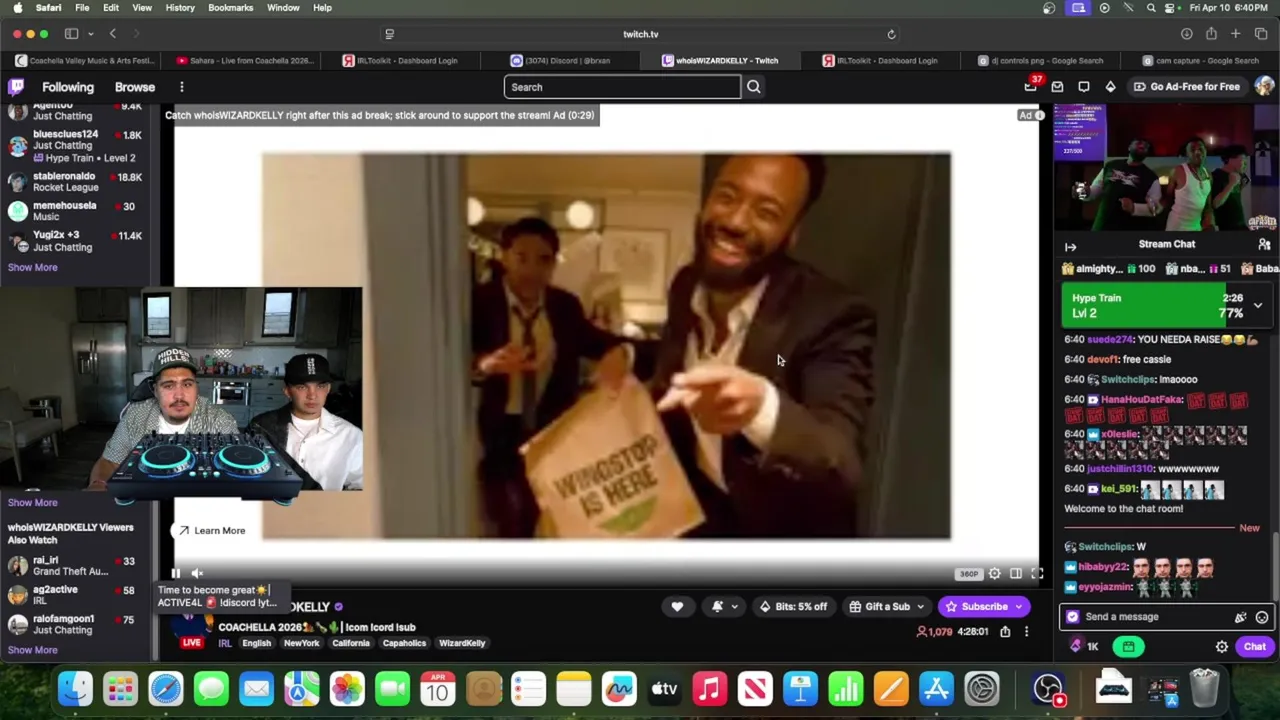The height and width of the screenshot is (720, 1280).
Task: Pause the video player
Action: coord(175,573)
